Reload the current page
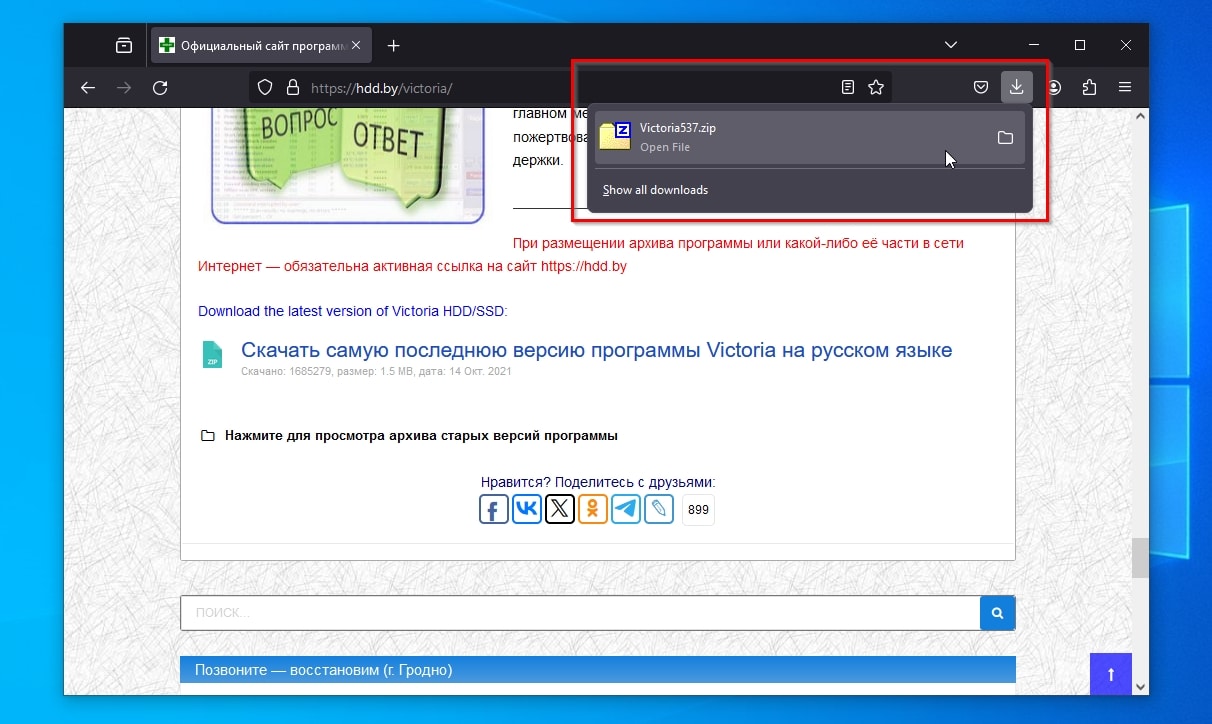Viewport: 1212px width, 724px height. (160, 87)
